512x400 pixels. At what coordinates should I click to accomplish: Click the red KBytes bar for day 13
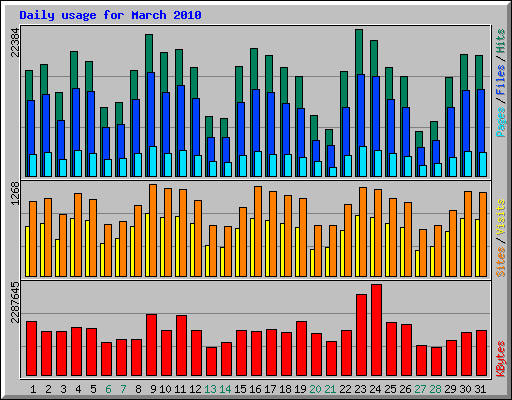click(x=211, y=362)
